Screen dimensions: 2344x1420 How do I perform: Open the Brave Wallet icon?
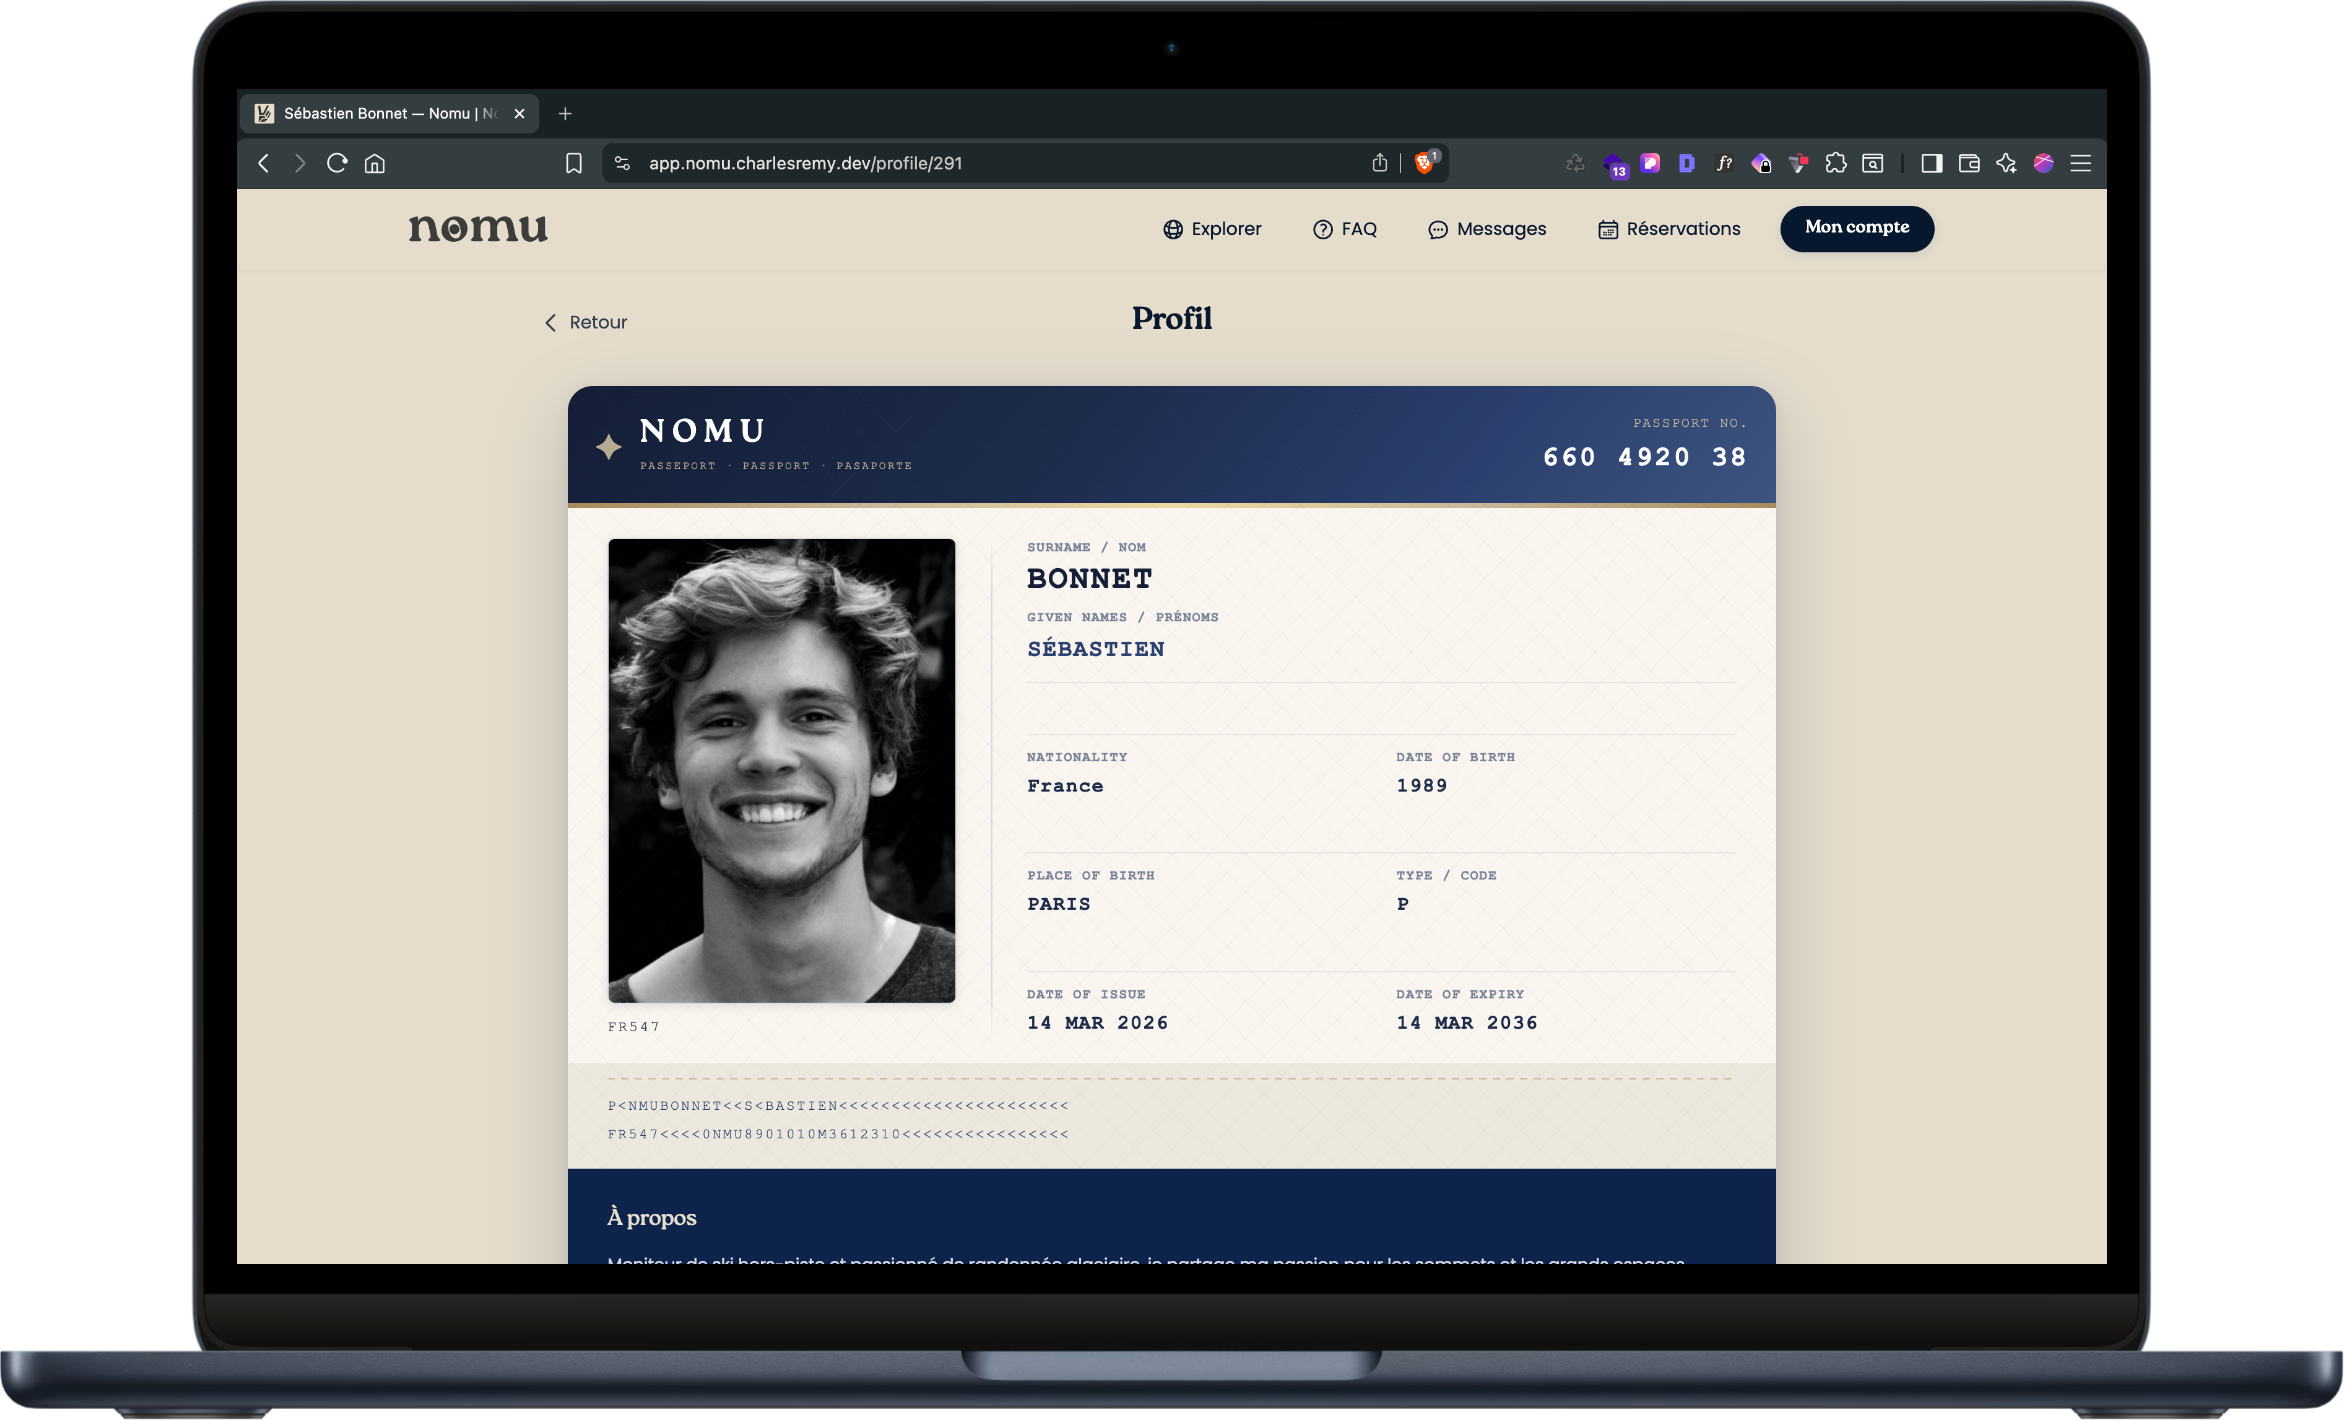point(1968,163)
